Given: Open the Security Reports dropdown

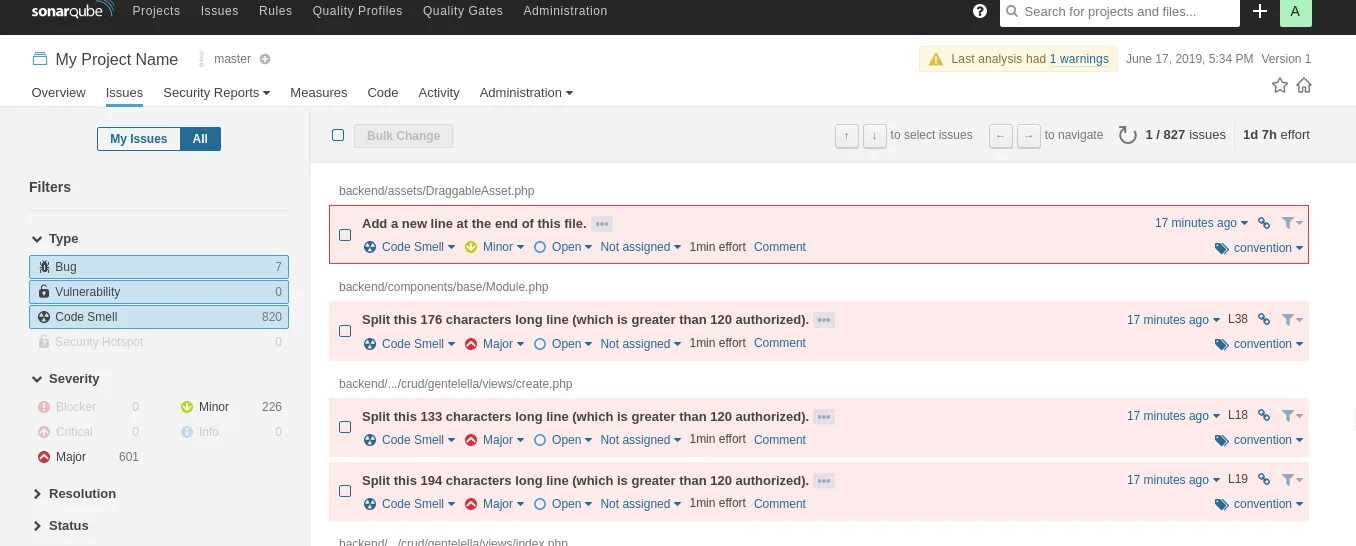Looking at the screenshot, I should tap(217, 93).
